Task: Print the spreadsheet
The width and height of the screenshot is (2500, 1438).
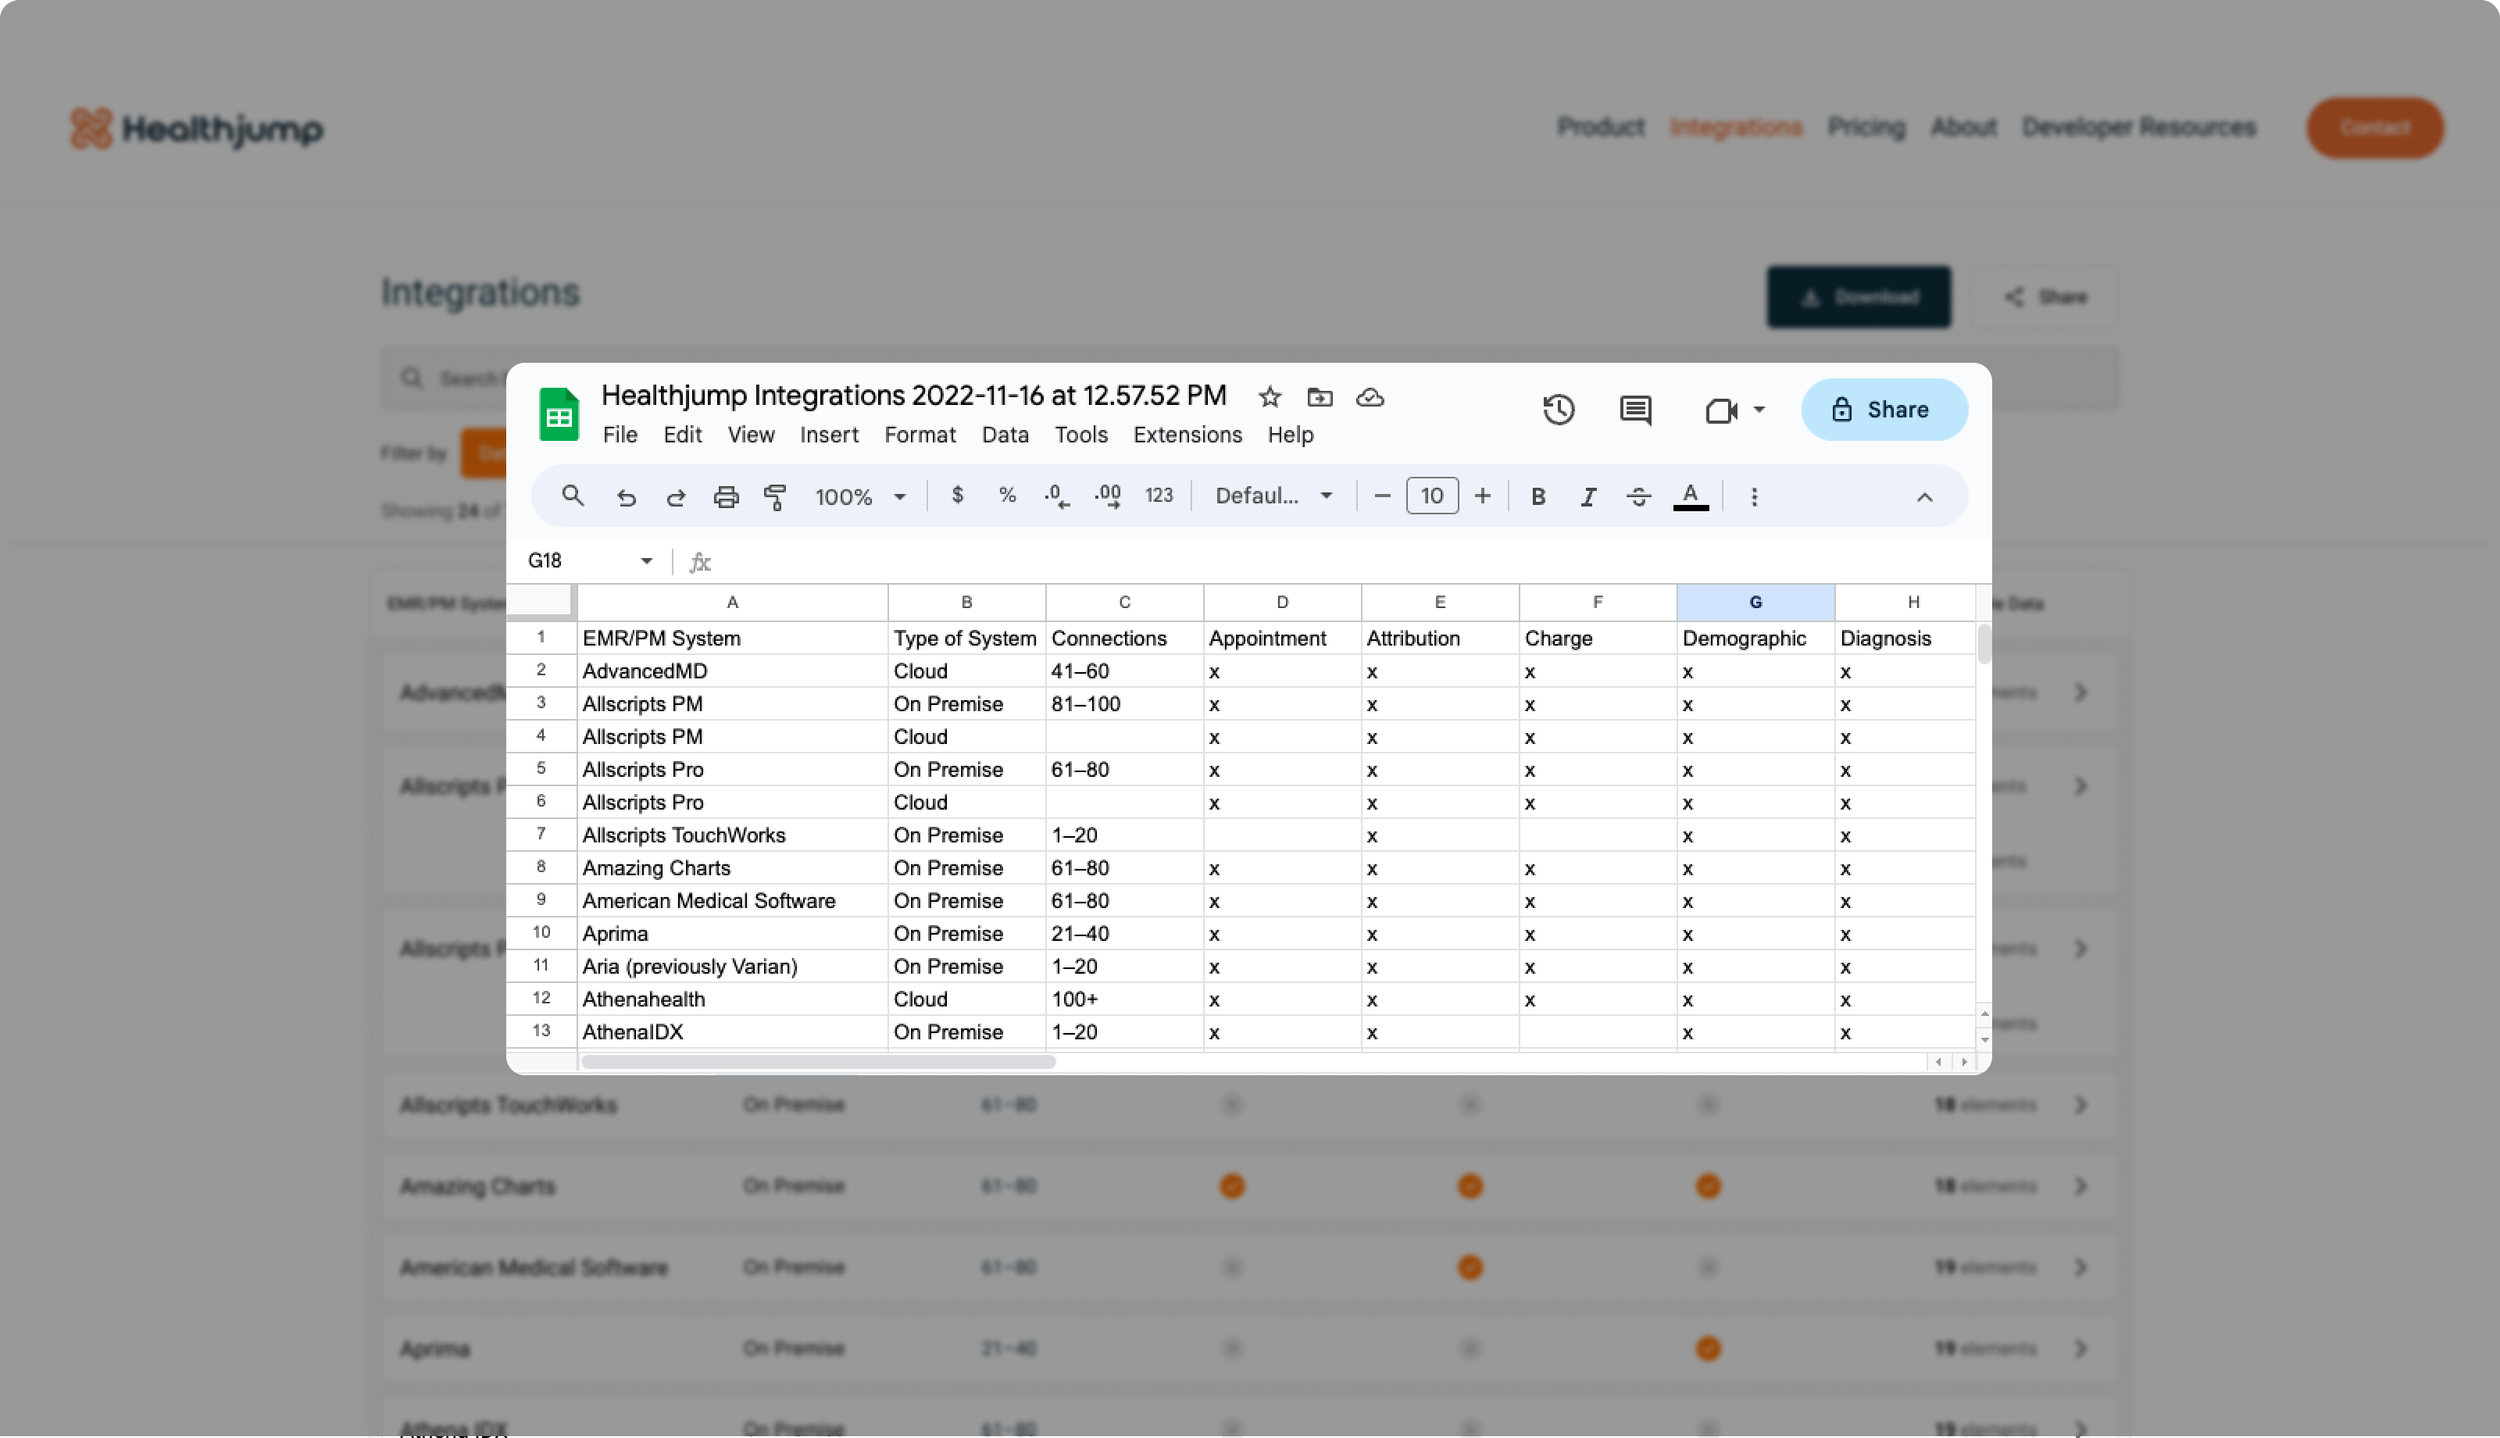Action: tap(726, 497)
